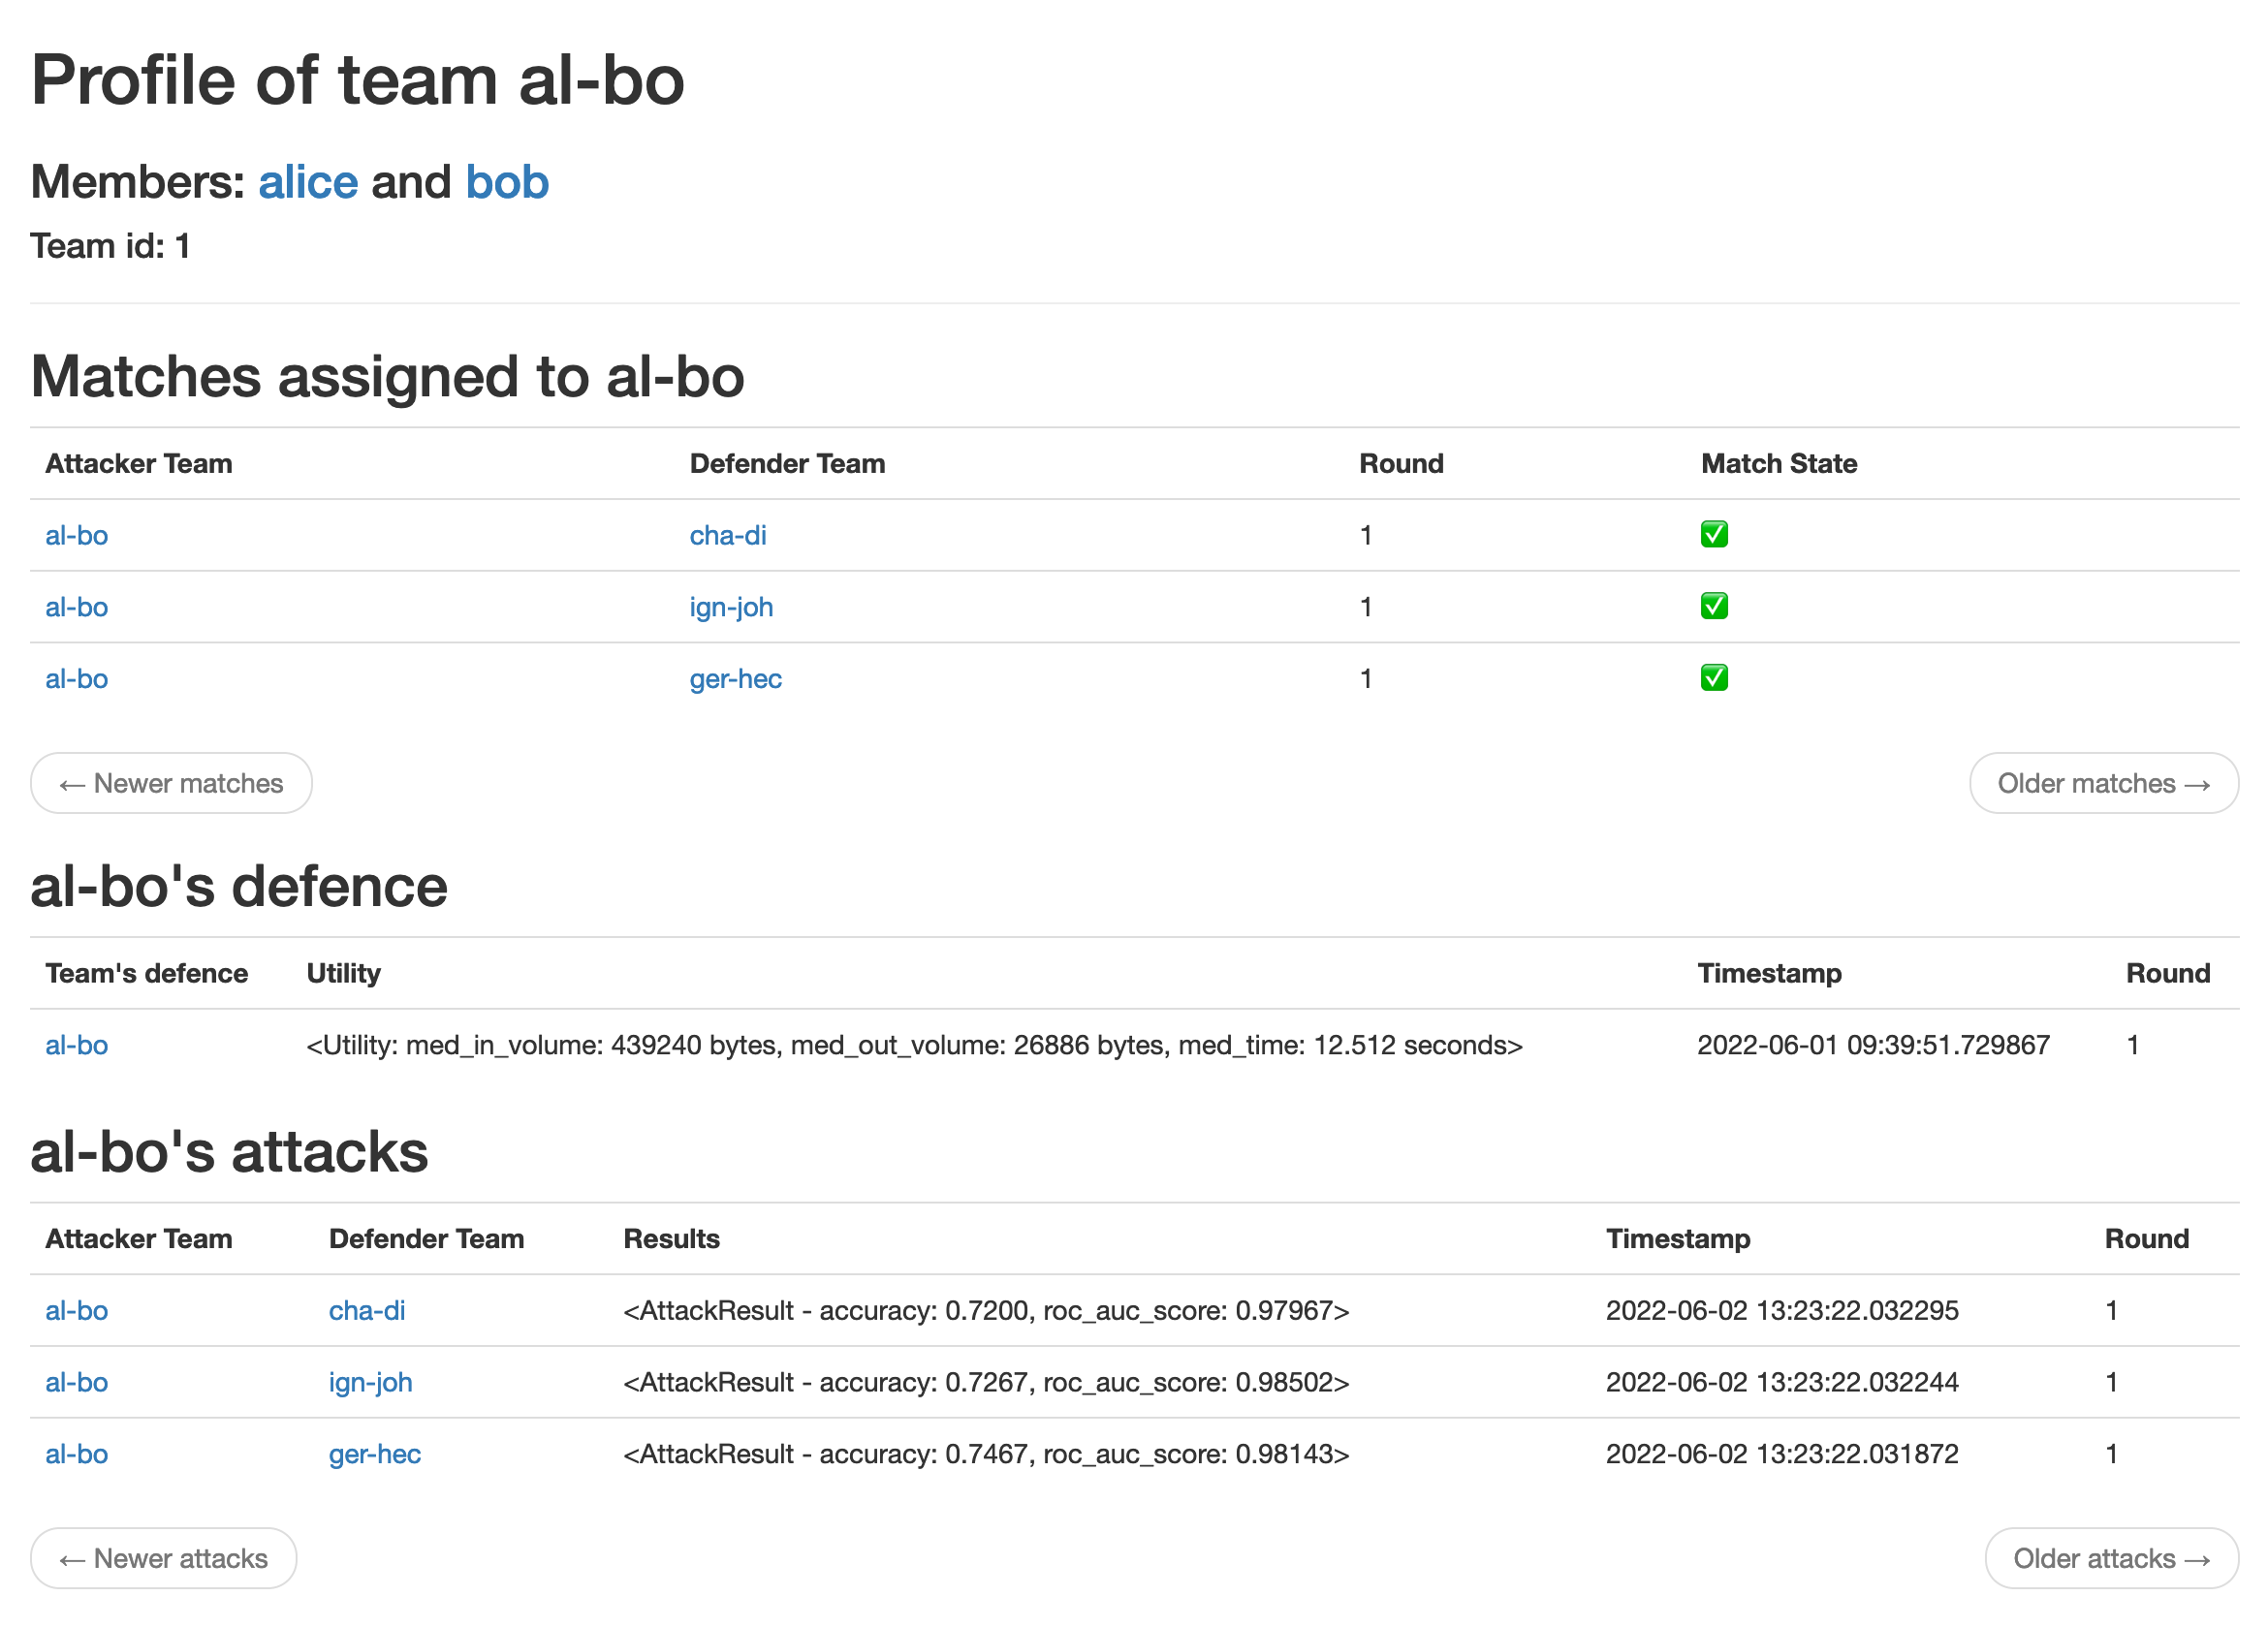Image resolution: width=2268 pixels, height=1627 pixels.
Task: Click green checkmark in cha-di match row
Action: 1714,535
